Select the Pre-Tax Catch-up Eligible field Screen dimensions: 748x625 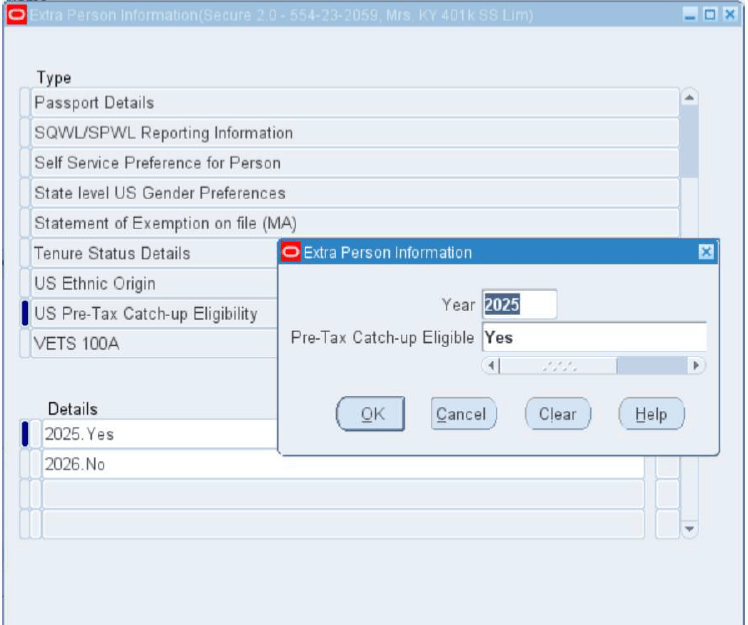(x=594, y=337)
